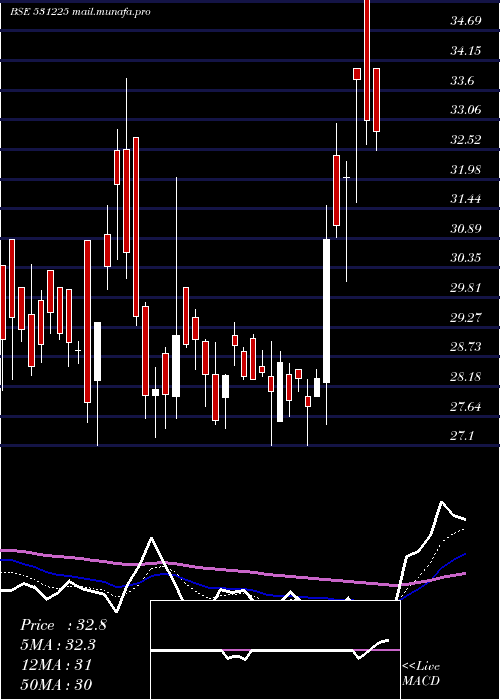
Task: Click the 31.98 price axis label
Action: point(466,170)
